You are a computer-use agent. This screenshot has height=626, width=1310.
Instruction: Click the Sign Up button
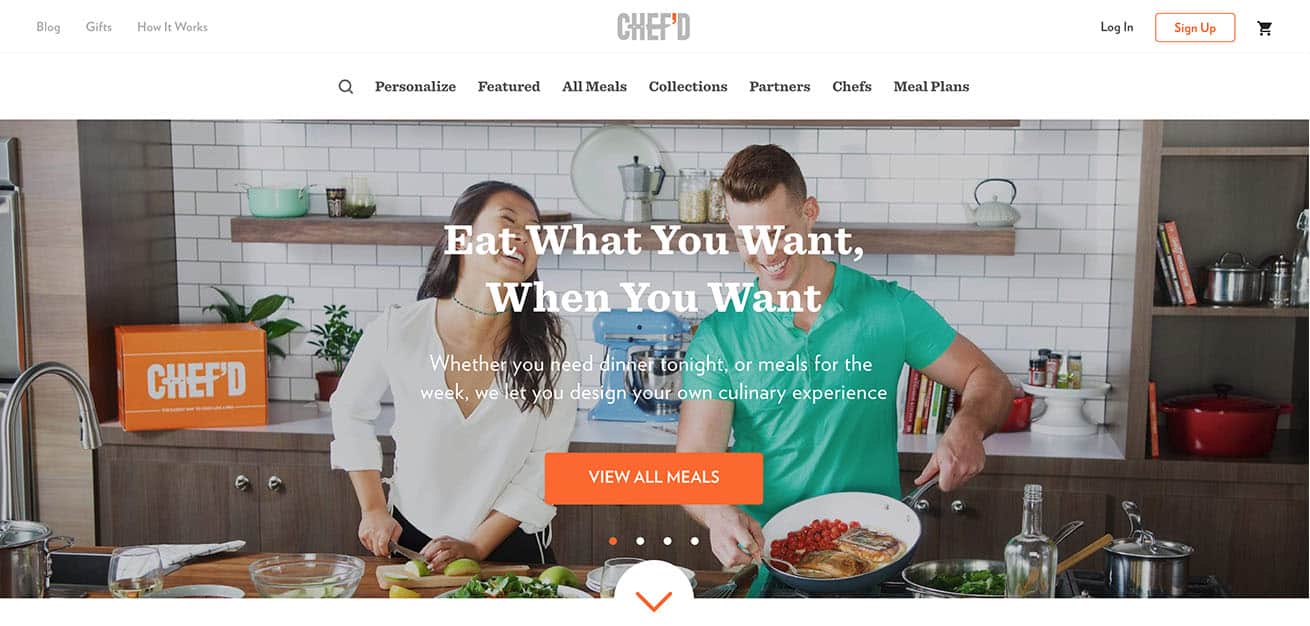tap(1195, 28)
